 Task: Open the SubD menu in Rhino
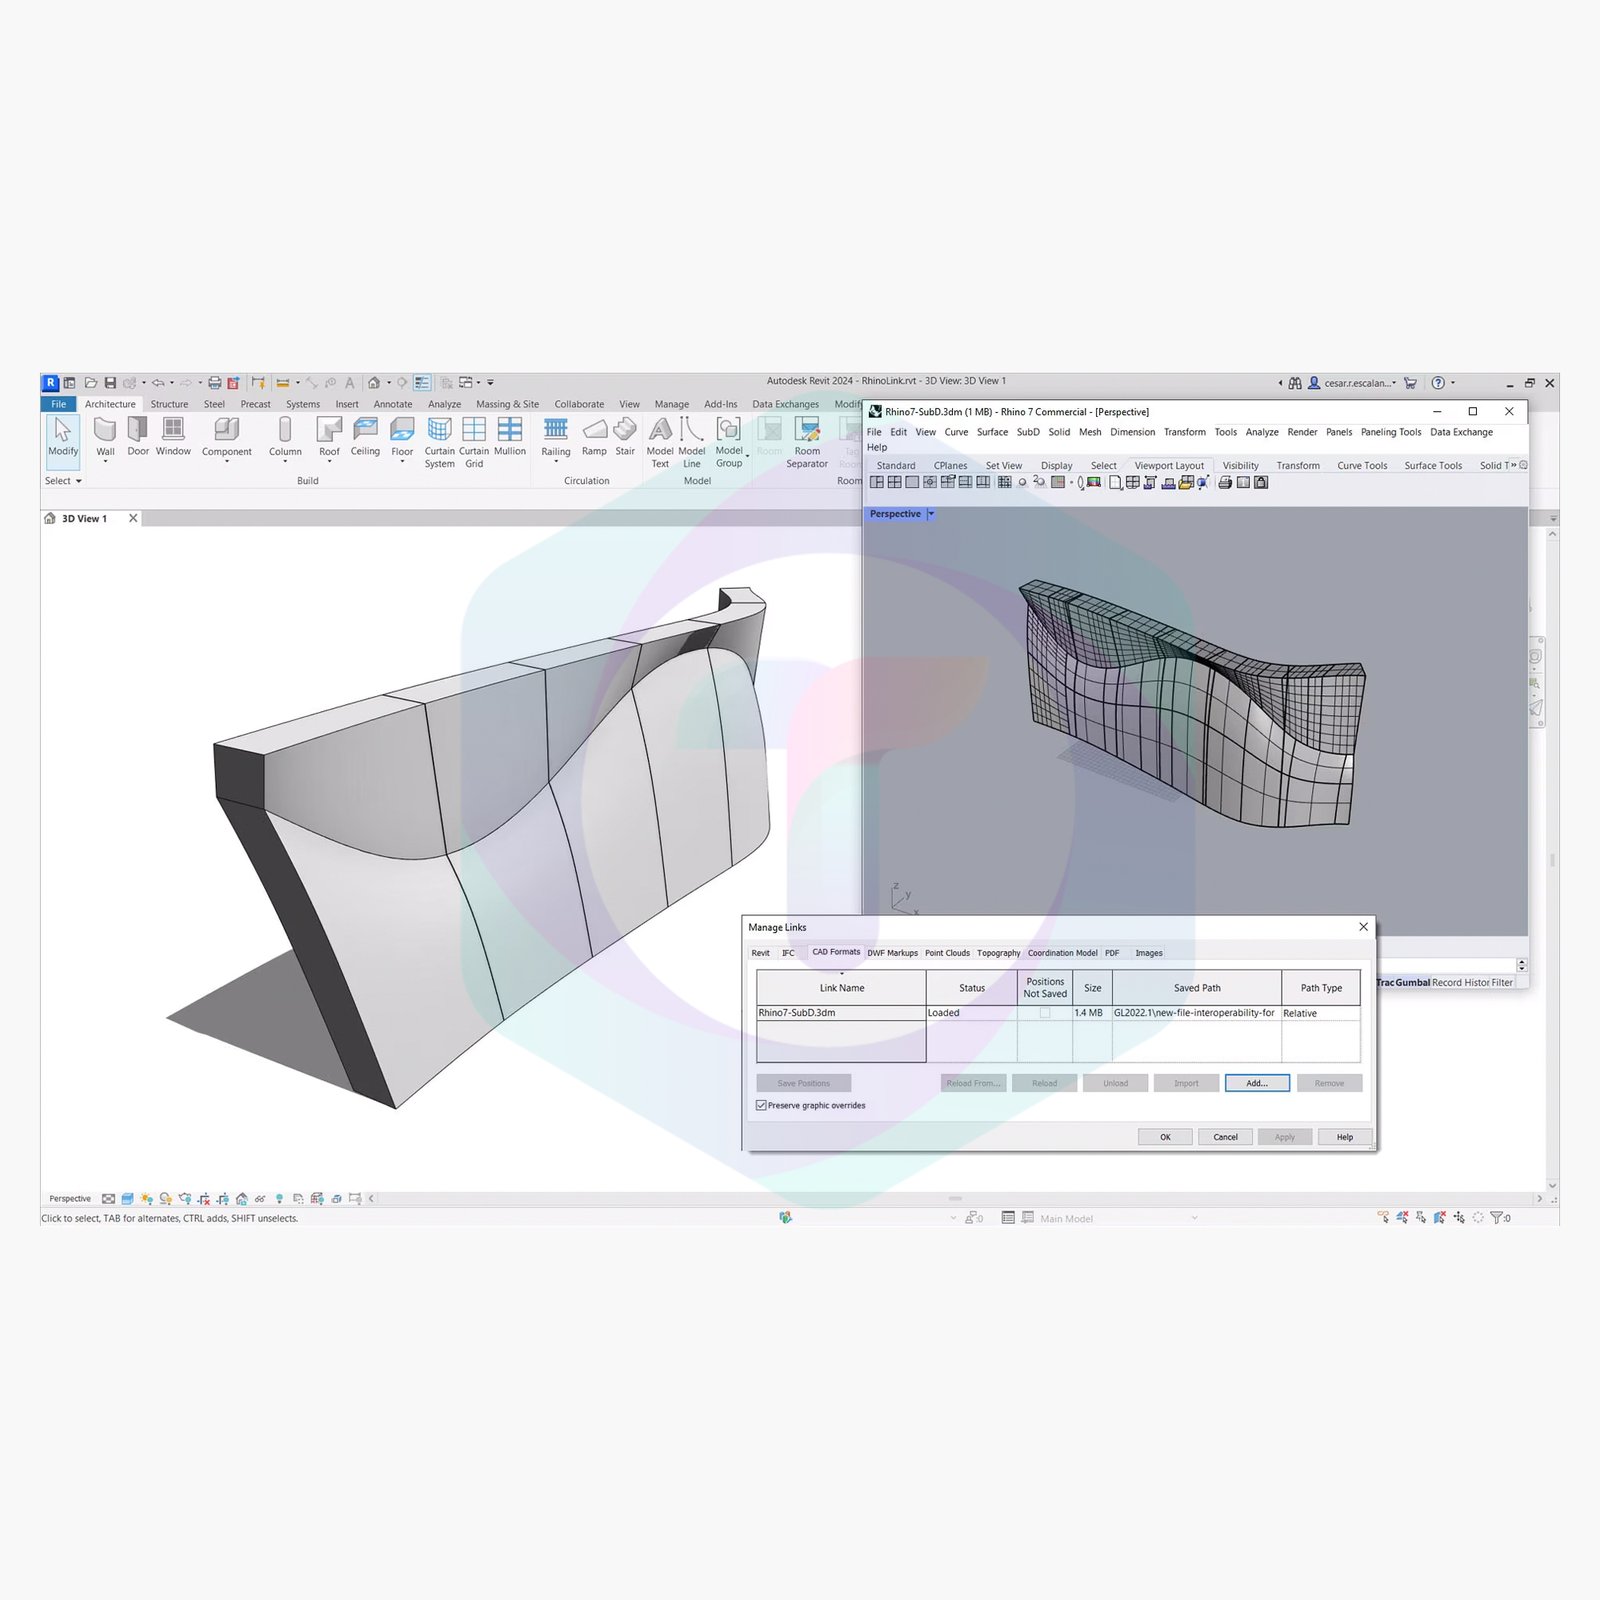tap(1028, 432)
